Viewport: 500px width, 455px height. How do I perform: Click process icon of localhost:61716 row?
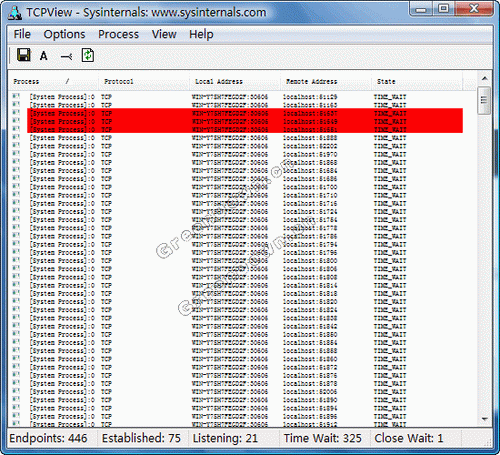point(16,203)
